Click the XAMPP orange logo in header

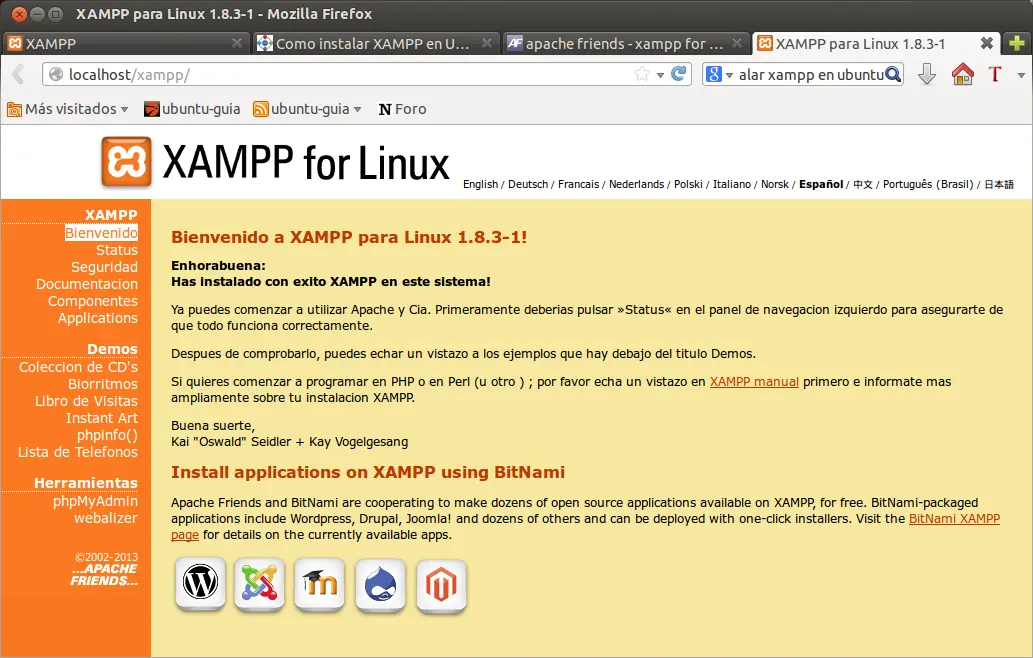[126, 162]
